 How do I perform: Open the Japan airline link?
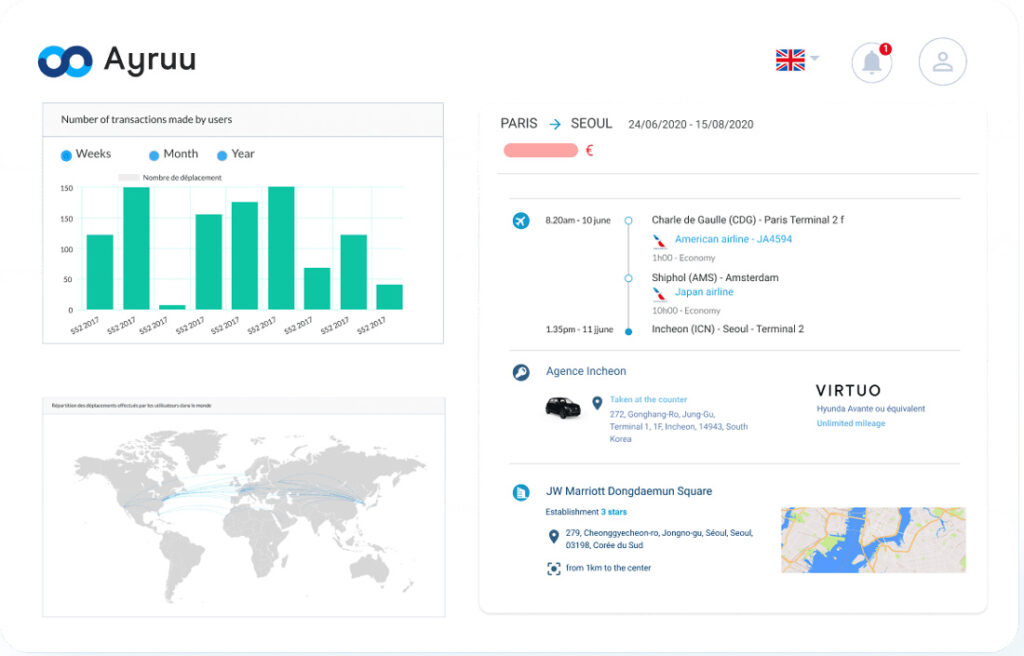click(x=704, y=292)
